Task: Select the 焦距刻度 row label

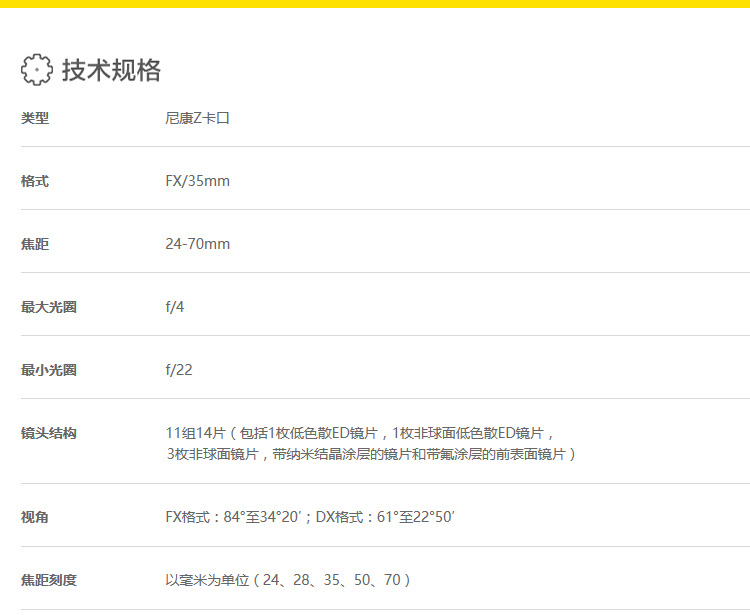Action: 49,580
